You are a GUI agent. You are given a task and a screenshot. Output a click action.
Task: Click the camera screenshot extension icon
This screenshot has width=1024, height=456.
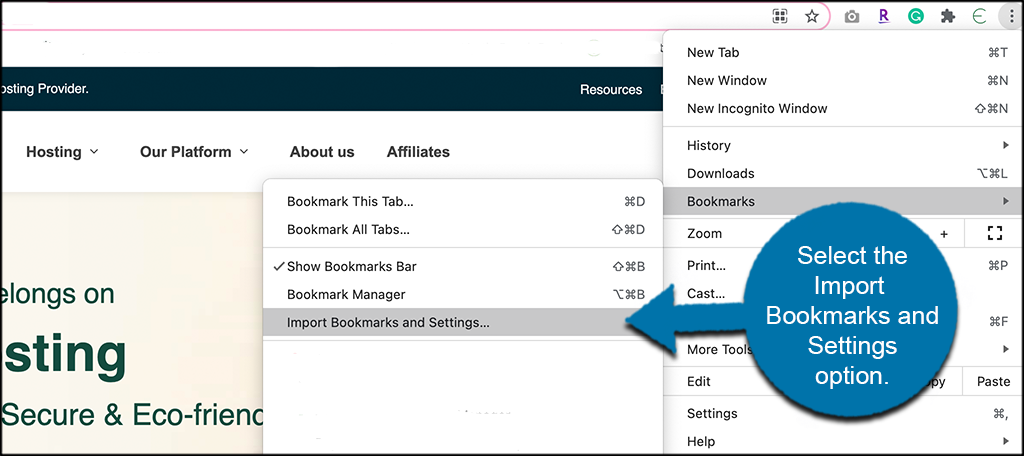point(852,16)
